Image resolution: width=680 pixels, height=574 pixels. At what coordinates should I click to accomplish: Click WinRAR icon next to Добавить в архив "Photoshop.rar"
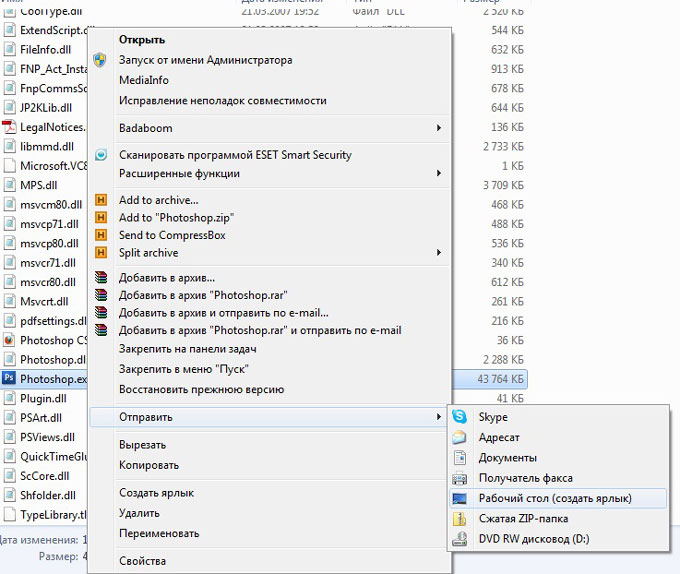(101, 295)
